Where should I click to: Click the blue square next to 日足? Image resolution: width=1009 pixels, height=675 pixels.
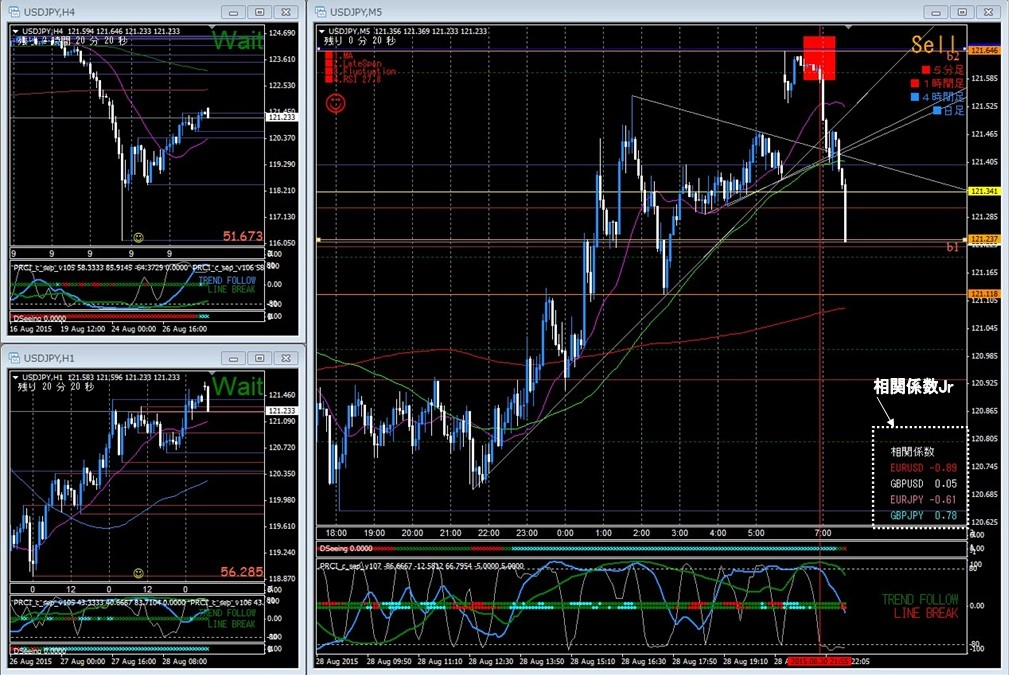938,110
